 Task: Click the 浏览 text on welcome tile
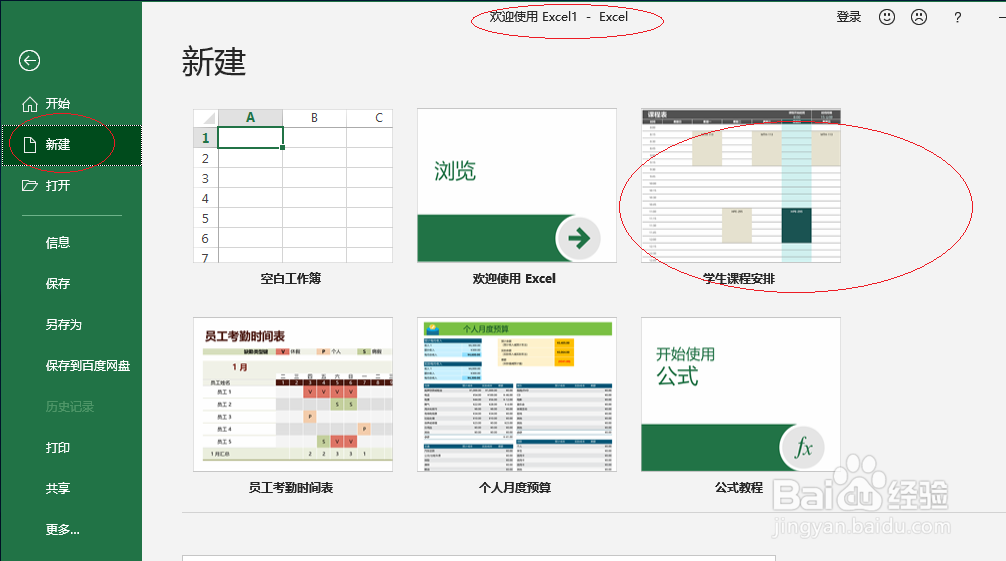455,171
